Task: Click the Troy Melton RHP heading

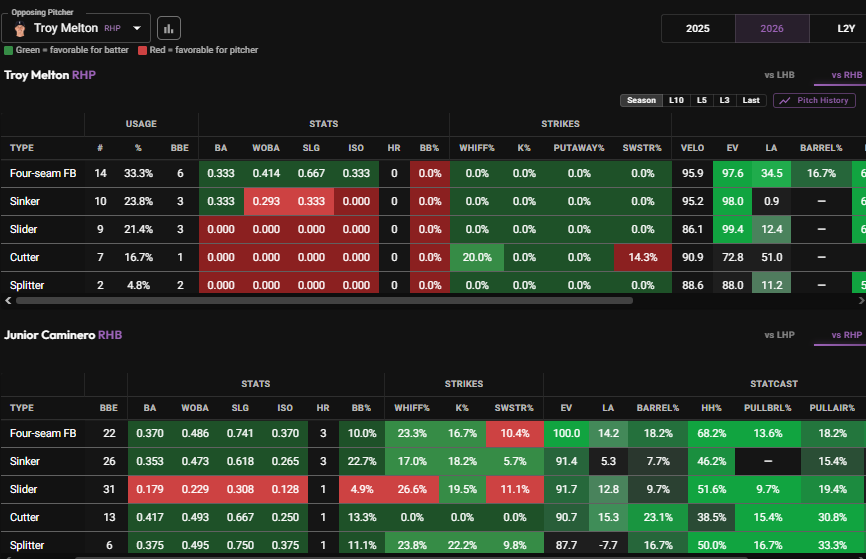Action: [x=50, y=75]
